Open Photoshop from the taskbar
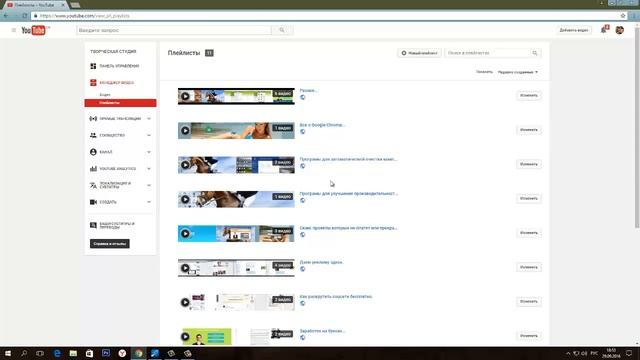640x360 pixels. click(106, 353)
